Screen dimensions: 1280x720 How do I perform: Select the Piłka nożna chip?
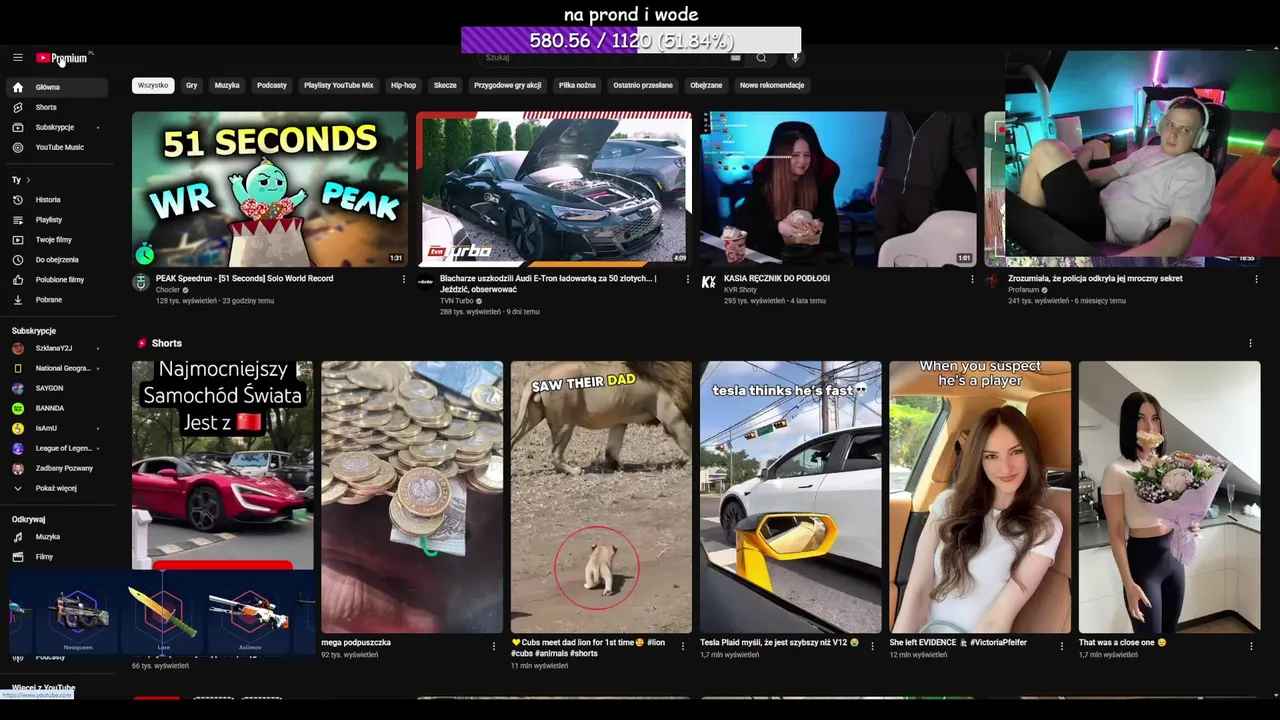pyautogui.click(x=577, y=86)
